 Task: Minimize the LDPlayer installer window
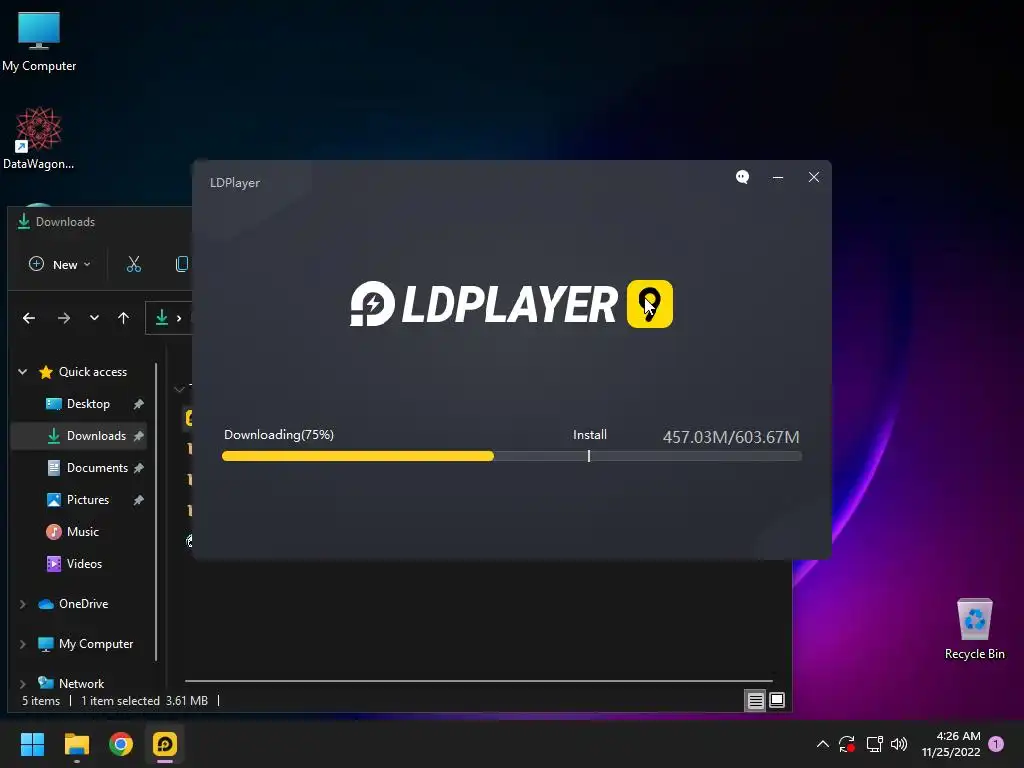click(778, 177)
